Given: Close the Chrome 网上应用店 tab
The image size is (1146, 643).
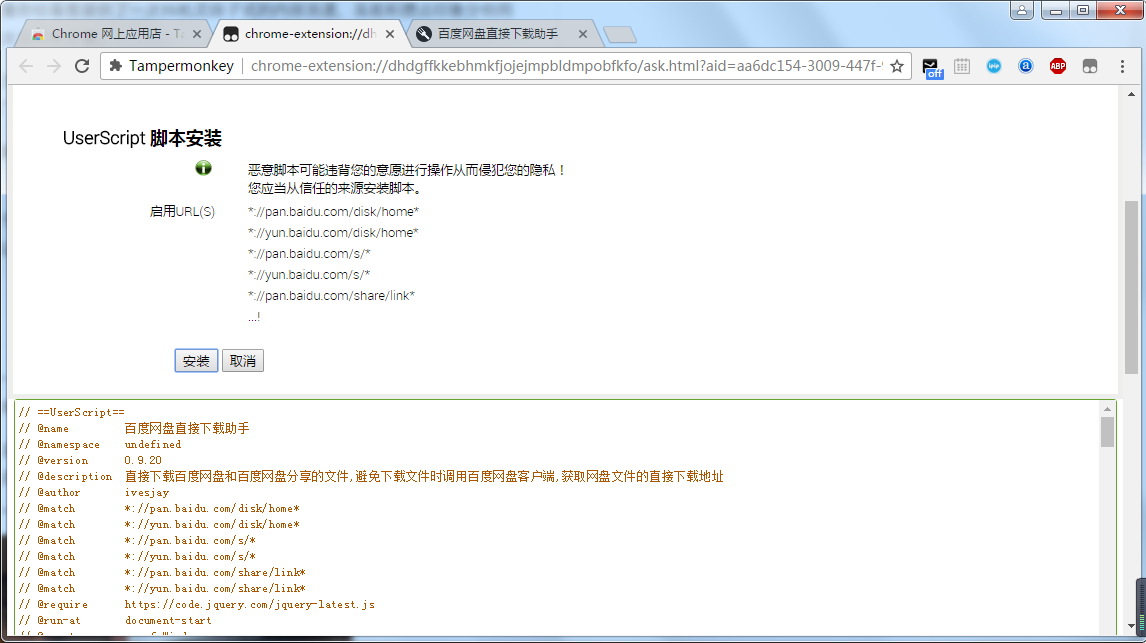Looking at the screenshot, I should click(x=197, y=34).
